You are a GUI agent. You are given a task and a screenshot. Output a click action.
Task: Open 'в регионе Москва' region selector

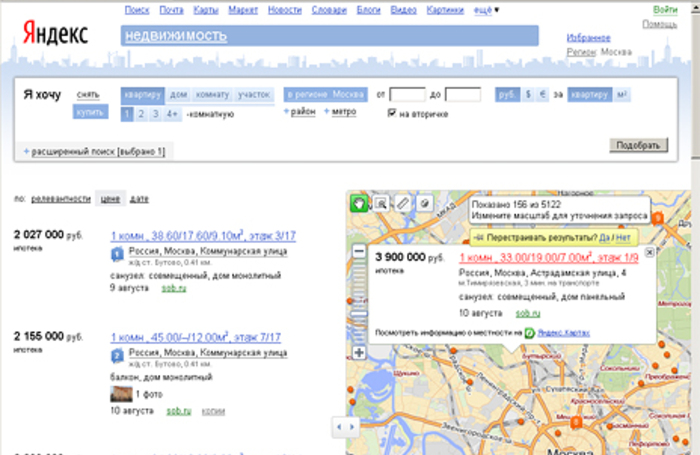326,95
